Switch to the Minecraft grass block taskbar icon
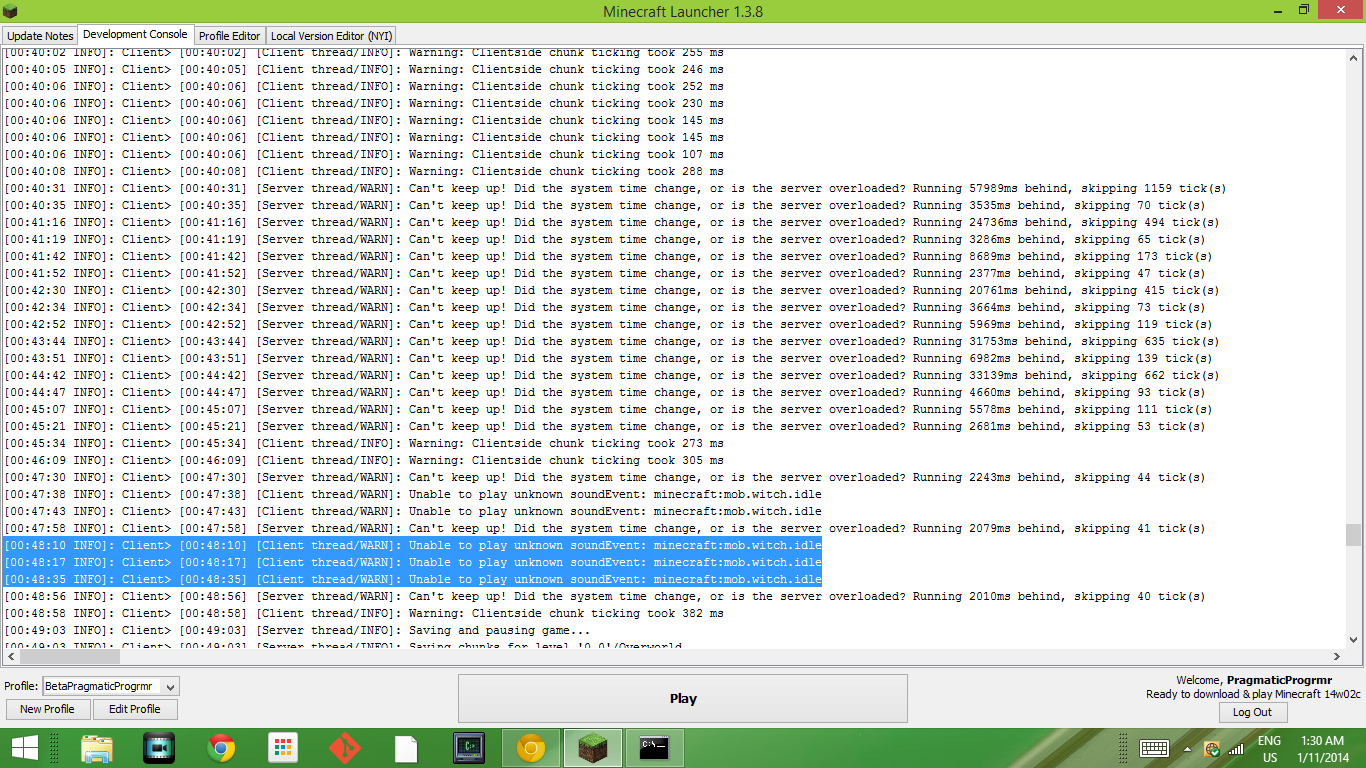The width and height of the screenshot is (1366, 768). (x=593, y=748)
